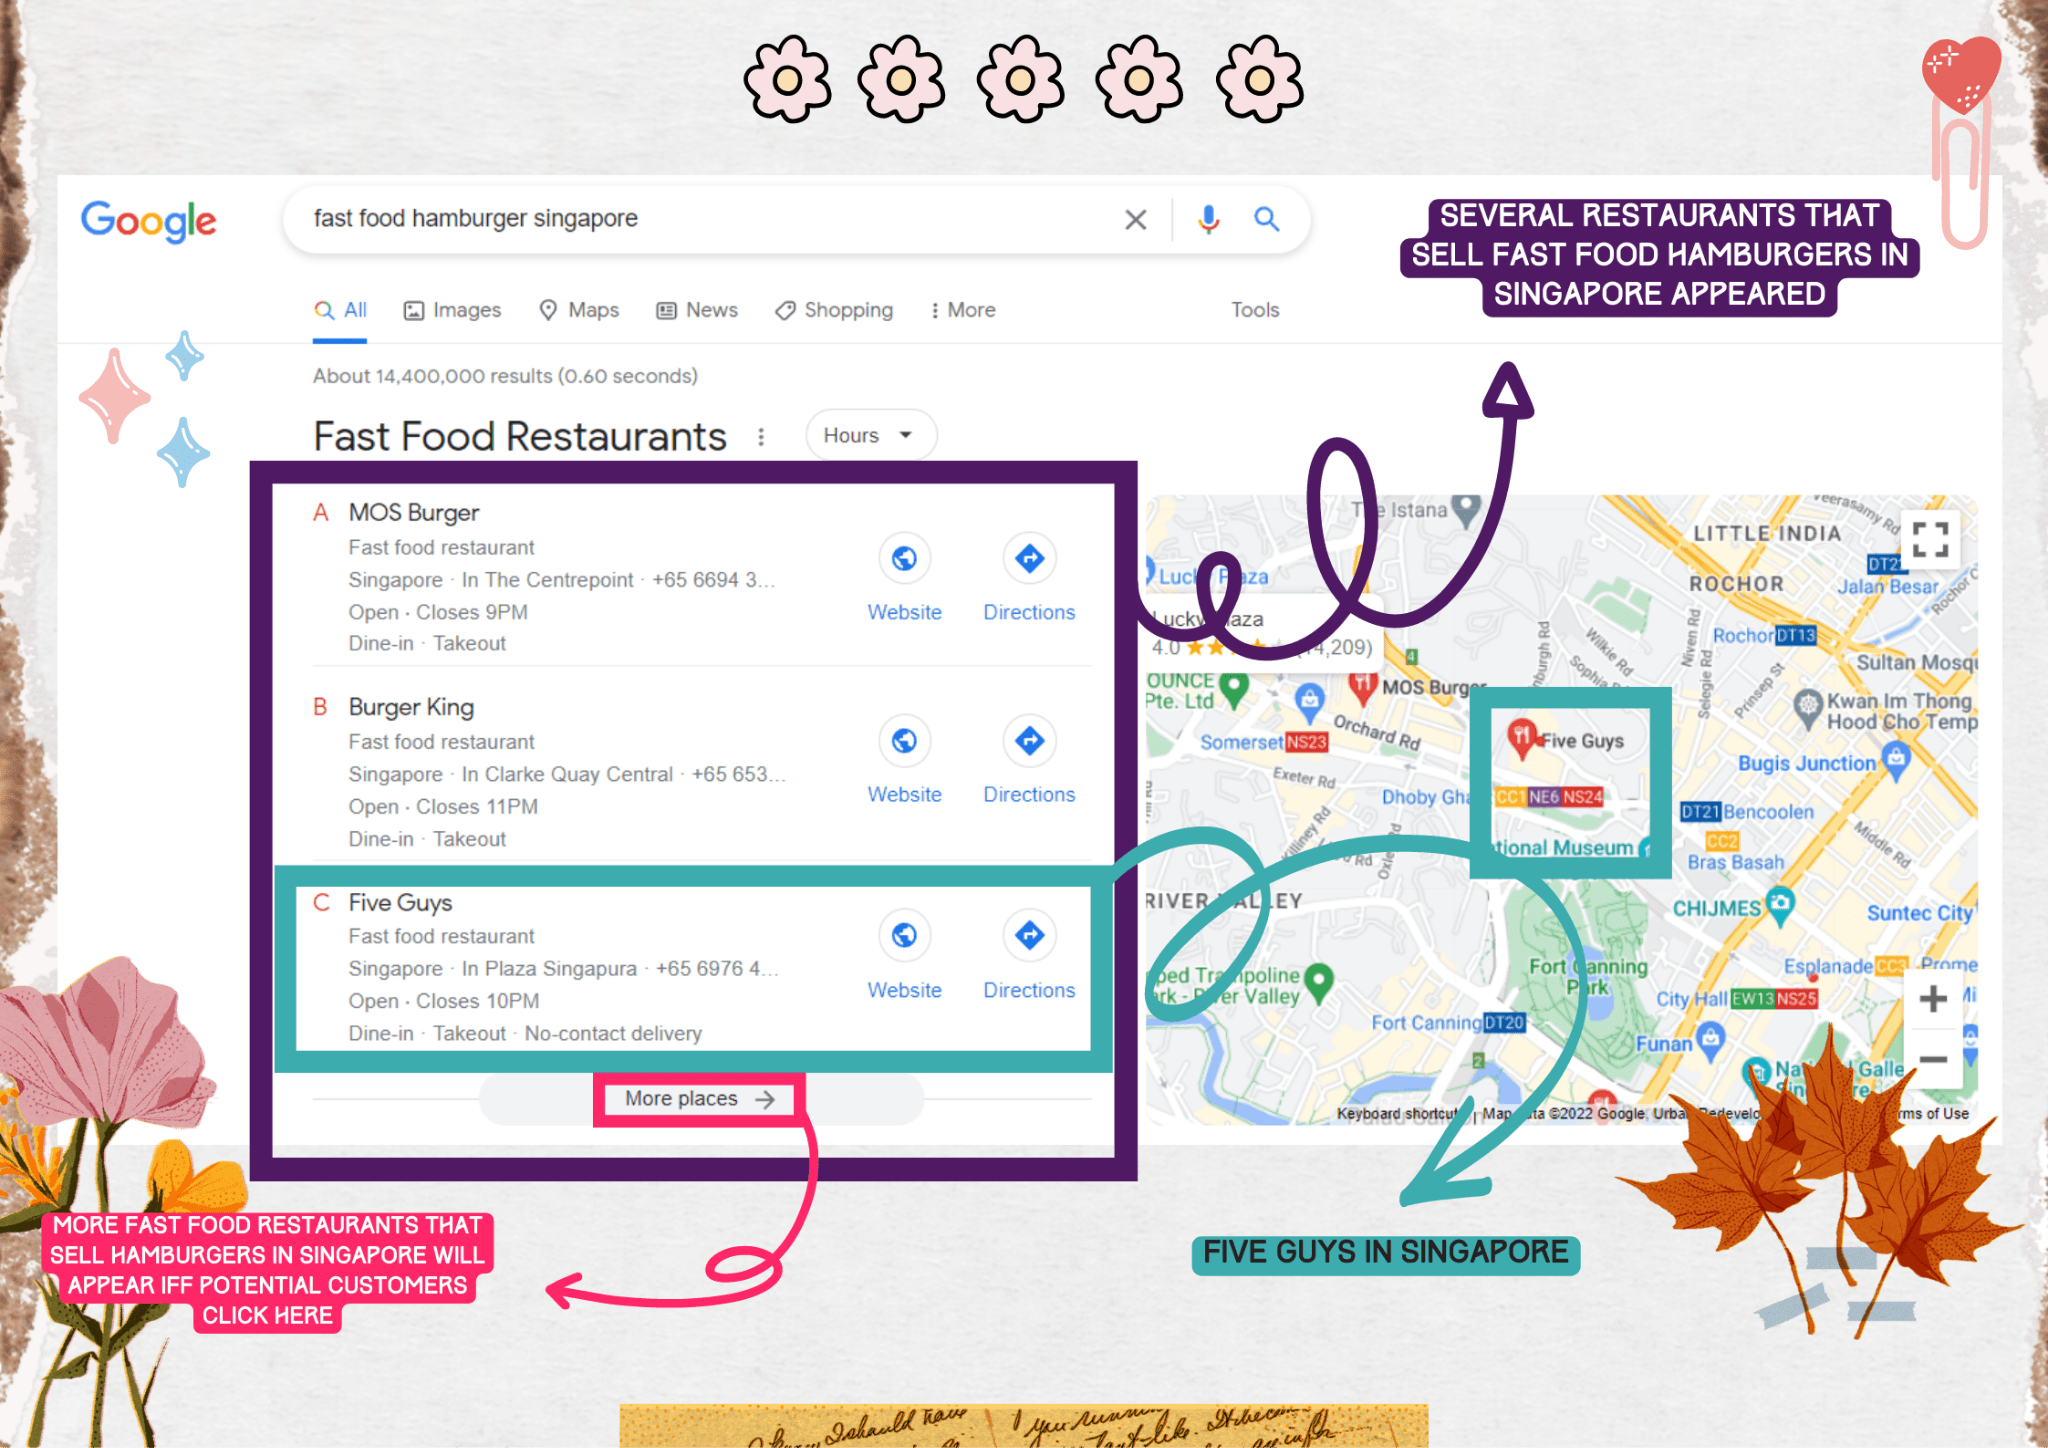Switch to the Maps tab

click(579, 310)
